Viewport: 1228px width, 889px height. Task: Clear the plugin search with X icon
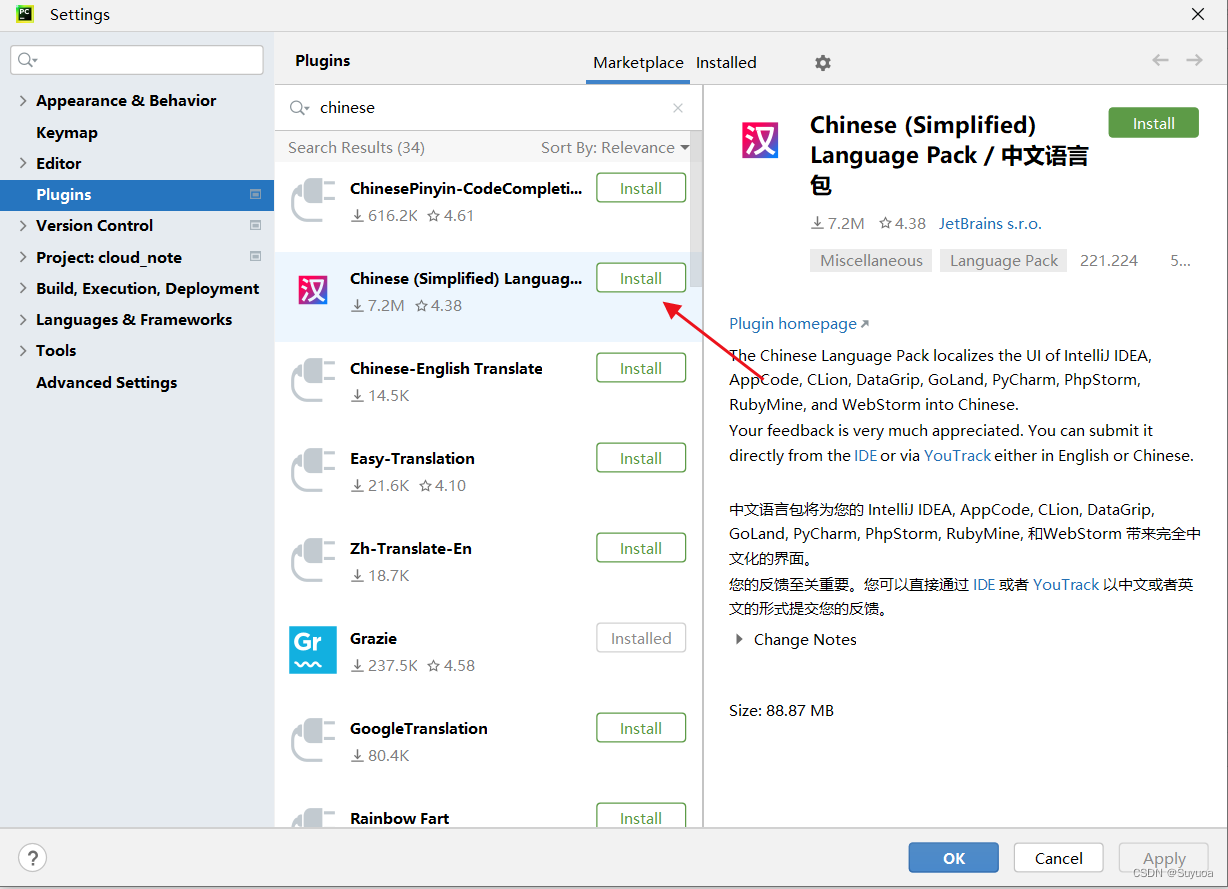coord(678,108)
